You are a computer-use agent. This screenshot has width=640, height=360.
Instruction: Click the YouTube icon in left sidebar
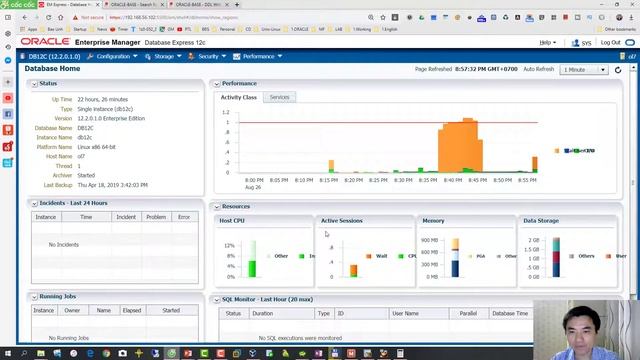[8, 98]
